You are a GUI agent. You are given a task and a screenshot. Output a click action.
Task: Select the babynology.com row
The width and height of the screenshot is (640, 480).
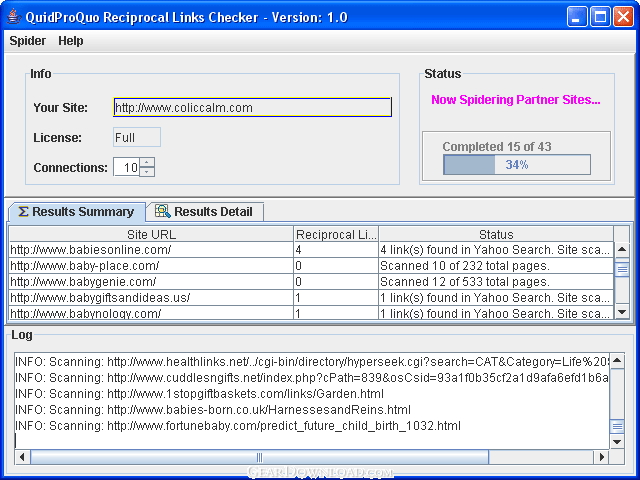tap(311, 313)
